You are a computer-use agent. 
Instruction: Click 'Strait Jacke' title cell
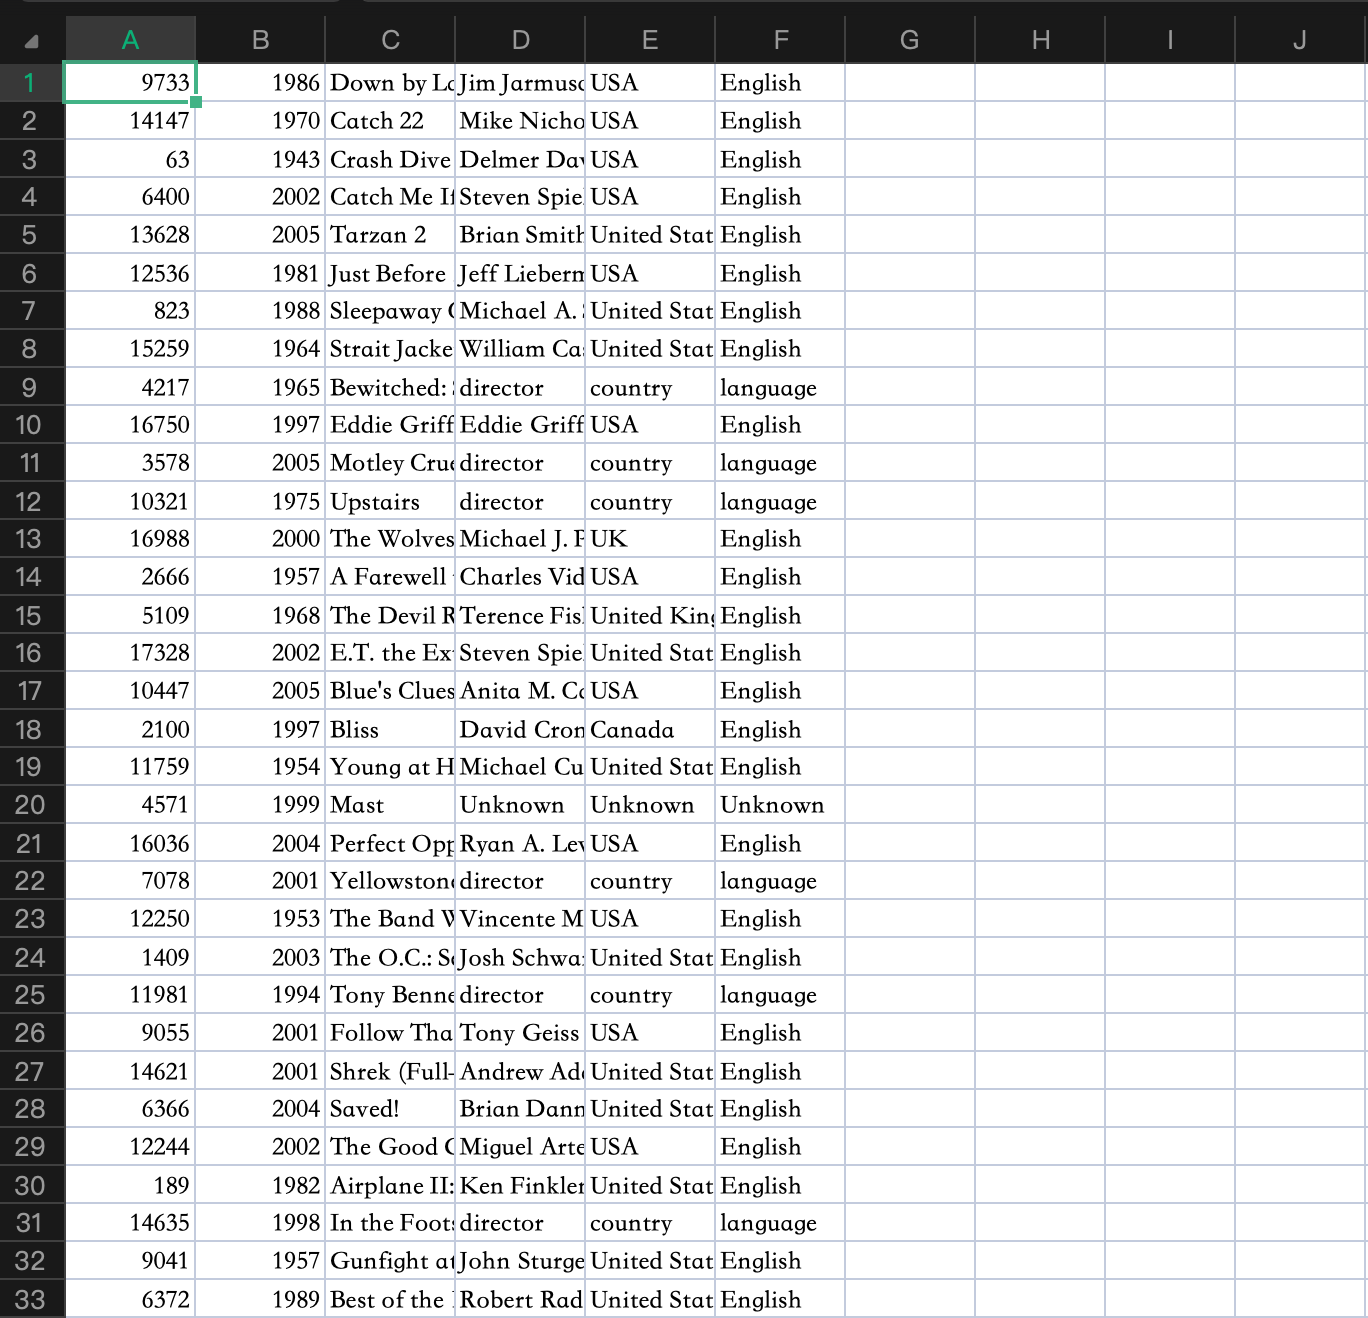coord(390,349)
